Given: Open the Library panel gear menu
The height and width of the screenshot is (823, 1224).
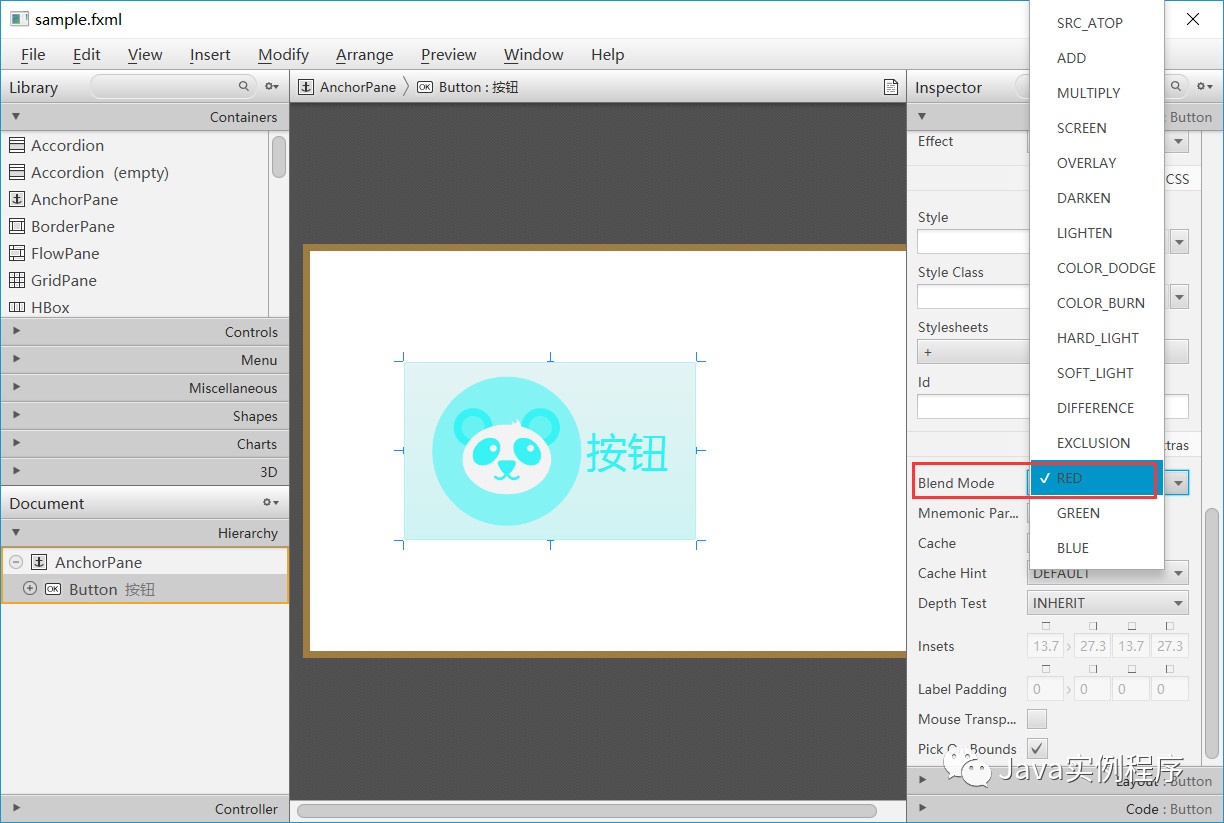Looking at the screenshot, I should [270, 87].
